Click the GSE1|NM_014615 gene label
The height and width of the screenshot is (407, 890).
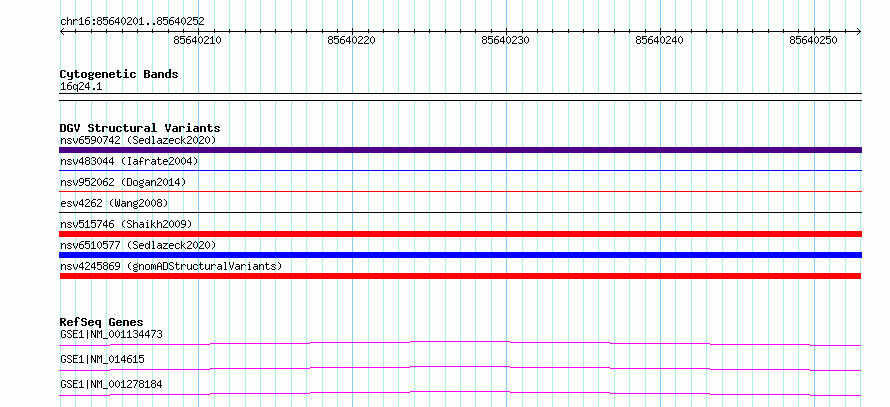pos(102,359)
